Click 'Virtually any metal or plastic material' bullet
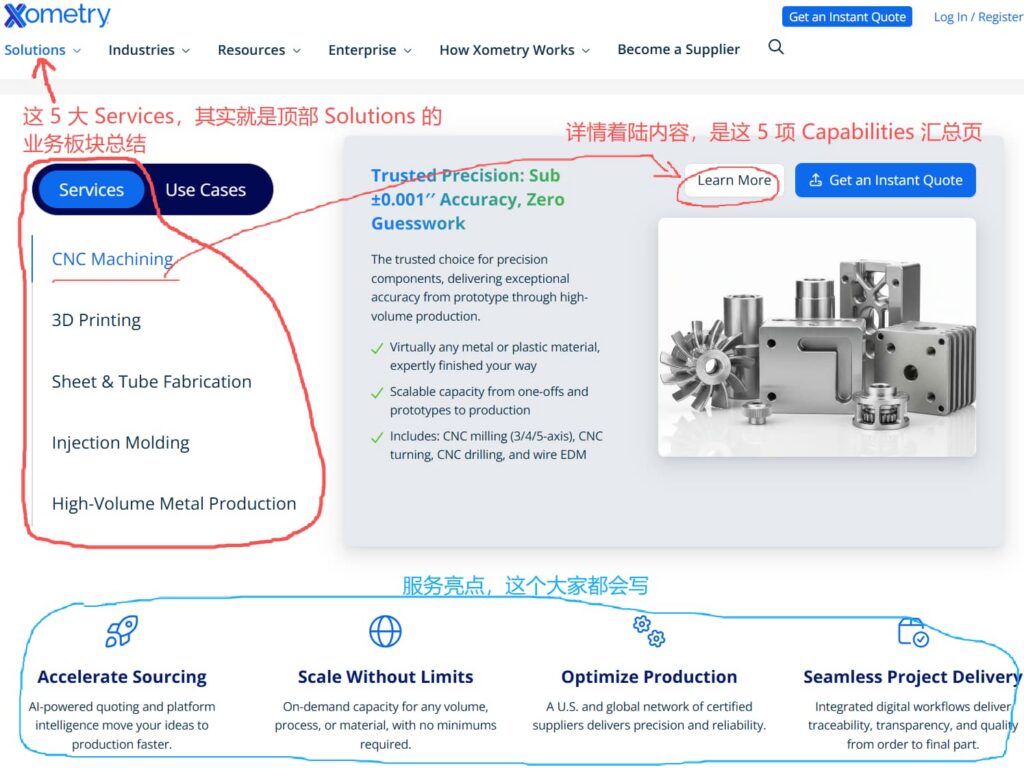 tap(494, 356)
